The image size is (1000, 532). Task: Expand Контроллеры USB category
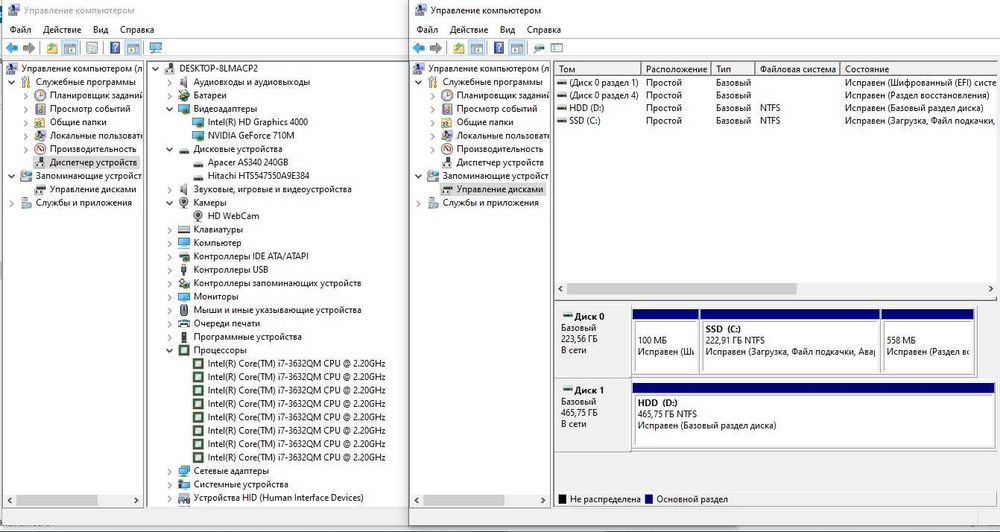[x=170, y=270]
